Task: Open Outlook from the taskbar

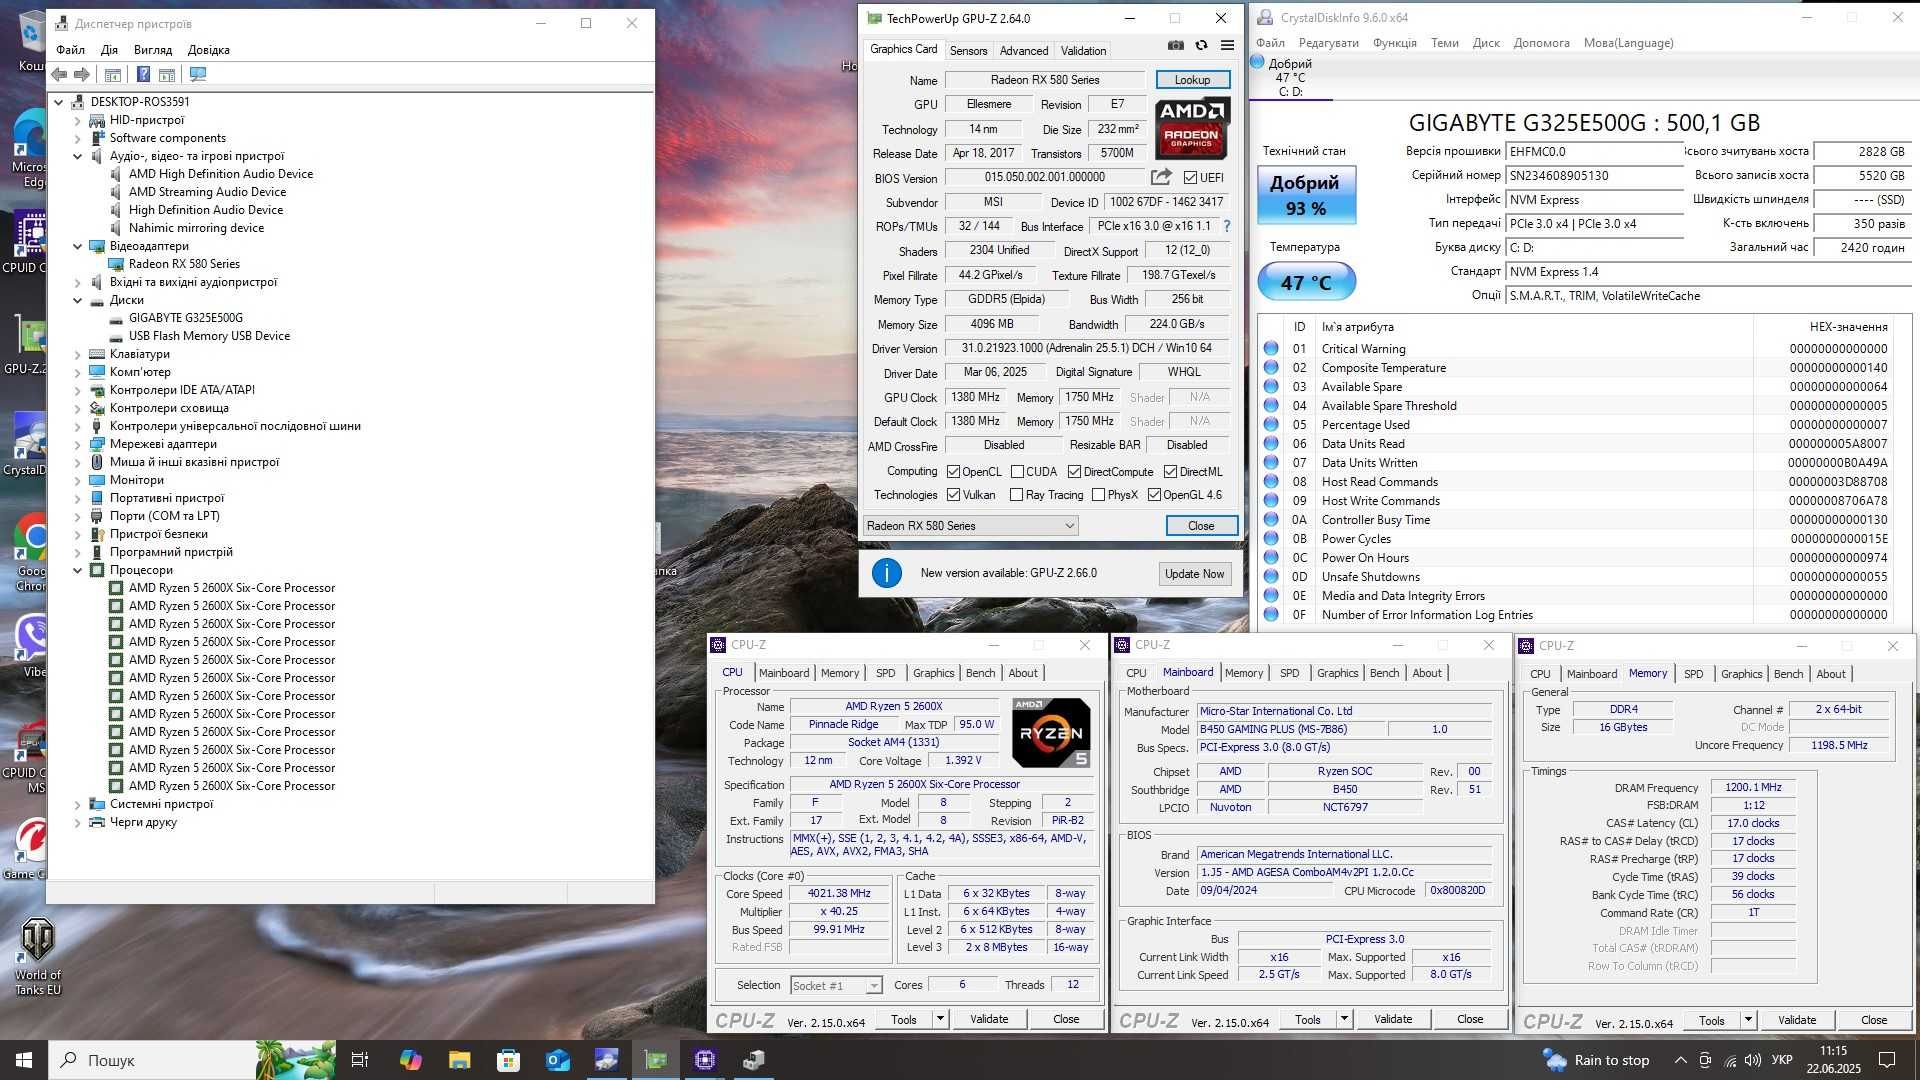Action: pos(557,1060)
